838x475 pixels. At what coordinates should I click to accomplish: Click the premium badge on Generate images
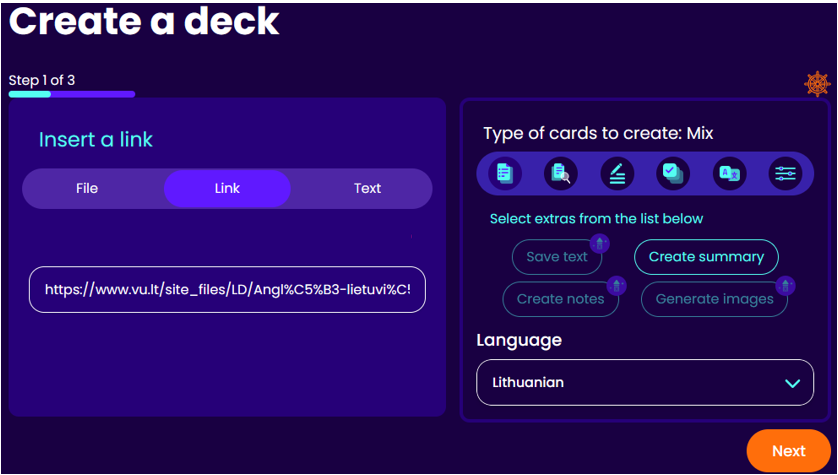pos(785,286)
